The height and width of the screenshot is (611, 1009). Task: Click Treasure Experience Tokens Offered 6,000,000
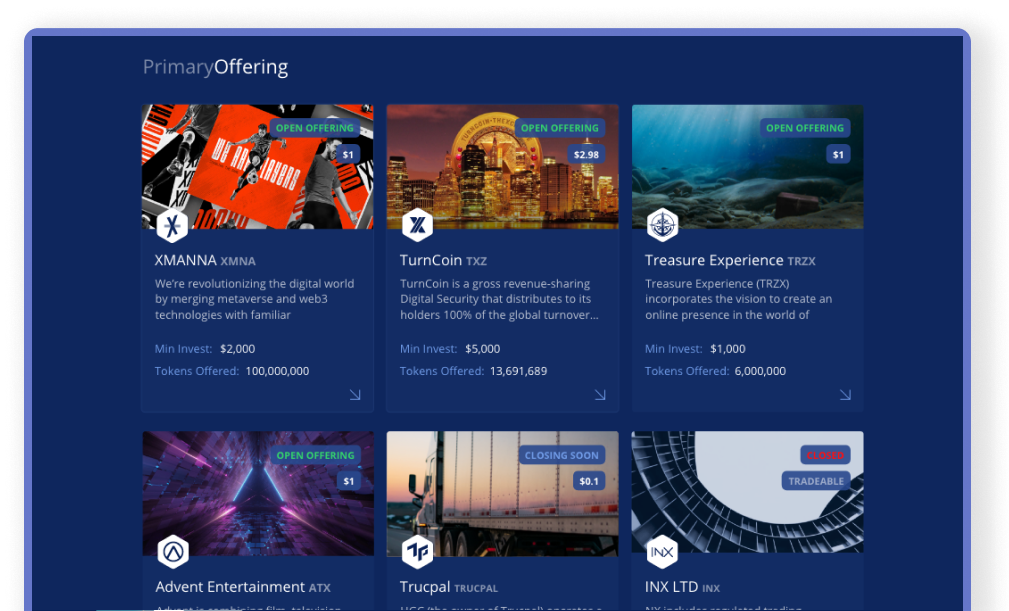[x=760, y=371]
